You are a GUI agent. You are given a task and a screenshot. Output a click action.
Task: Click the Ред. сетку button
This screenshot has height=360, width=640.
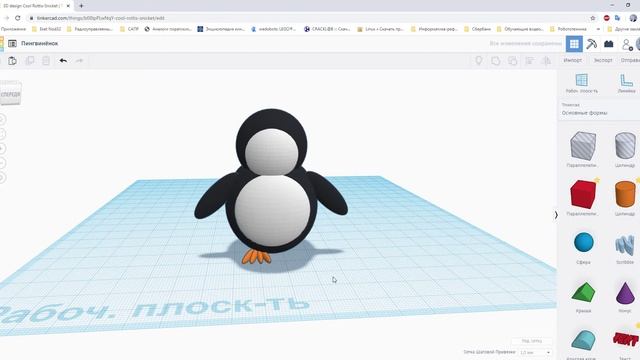tap(532, 340)
